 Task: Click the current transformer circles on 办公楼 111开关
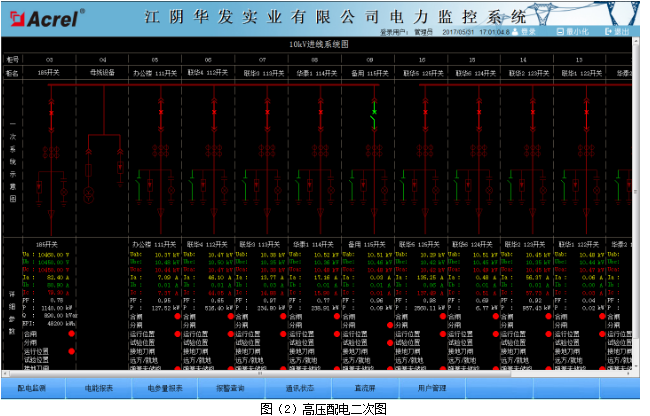point(161,151)
